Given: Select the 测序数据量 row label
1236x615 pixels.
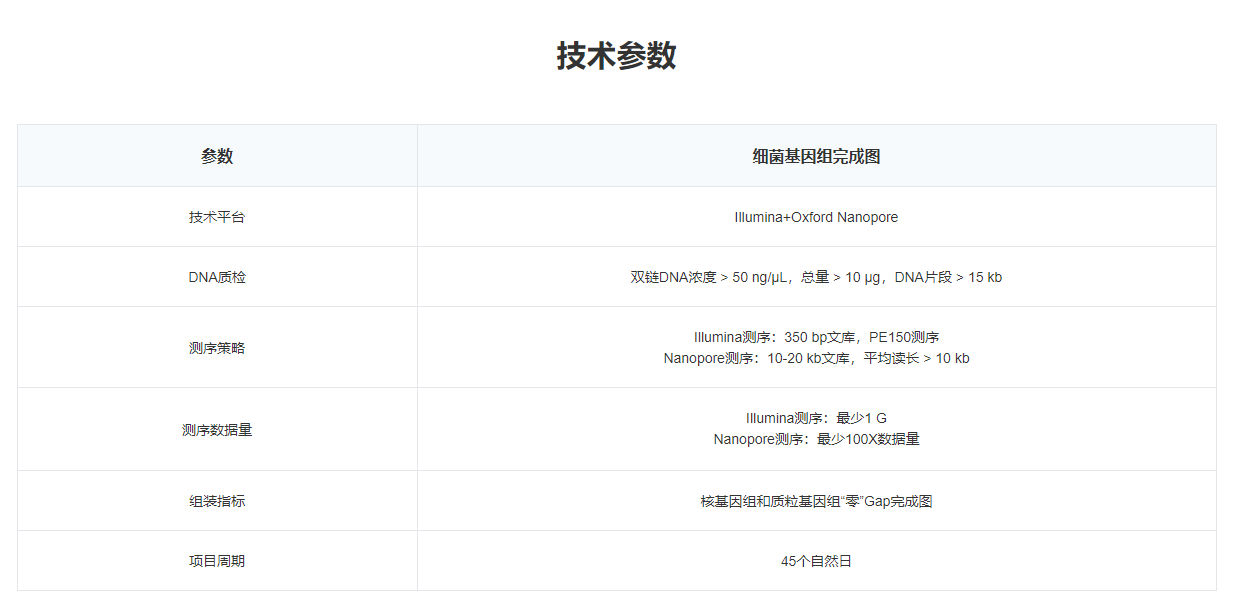Looking at the screenshot, I should (x=217, y=430).
